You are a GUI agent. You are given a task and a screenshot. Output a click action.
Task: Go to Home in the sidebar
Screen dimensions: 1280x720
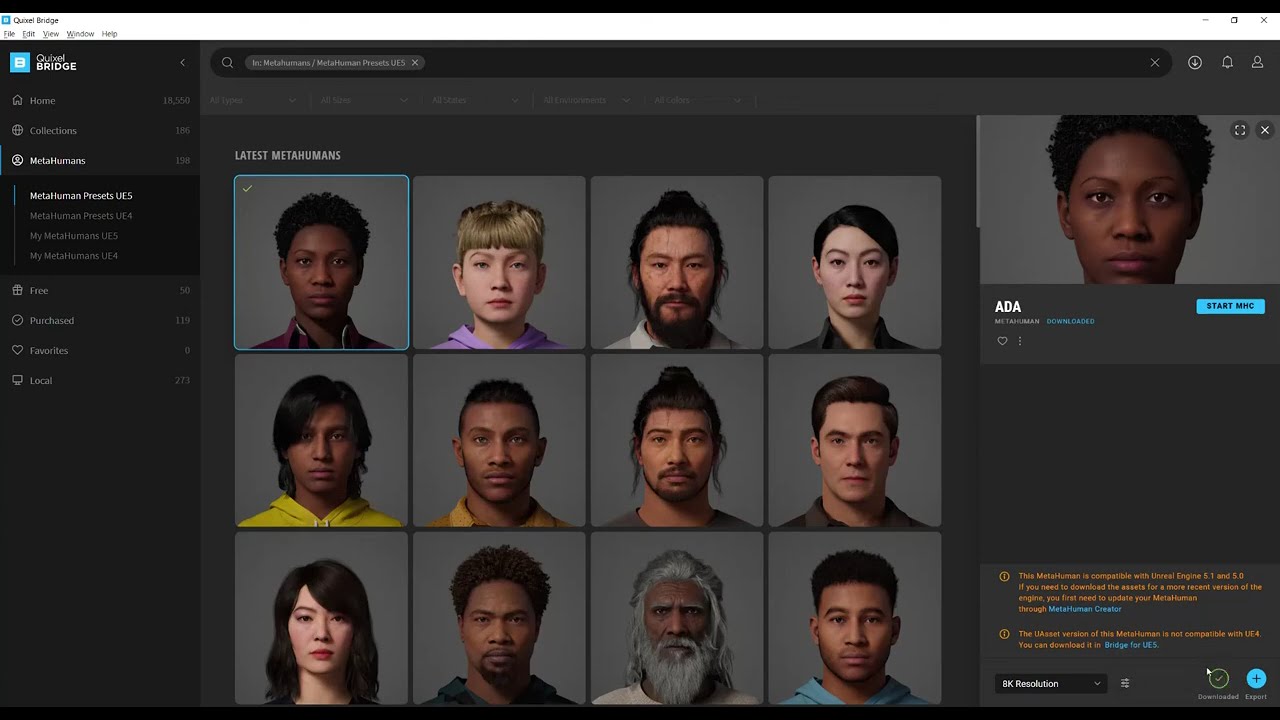[x=100, y=100]
